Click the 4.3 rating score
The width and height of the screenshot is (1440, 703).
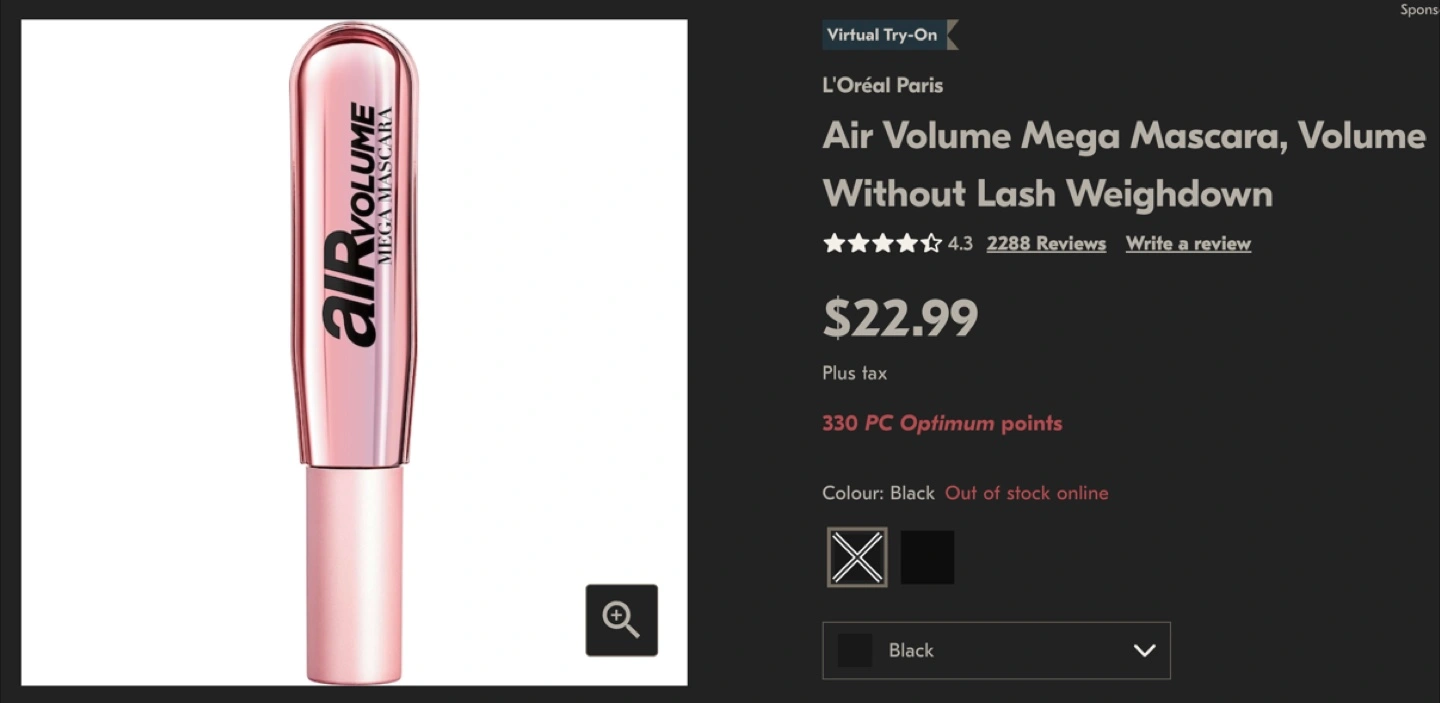[x=960, y=243]
